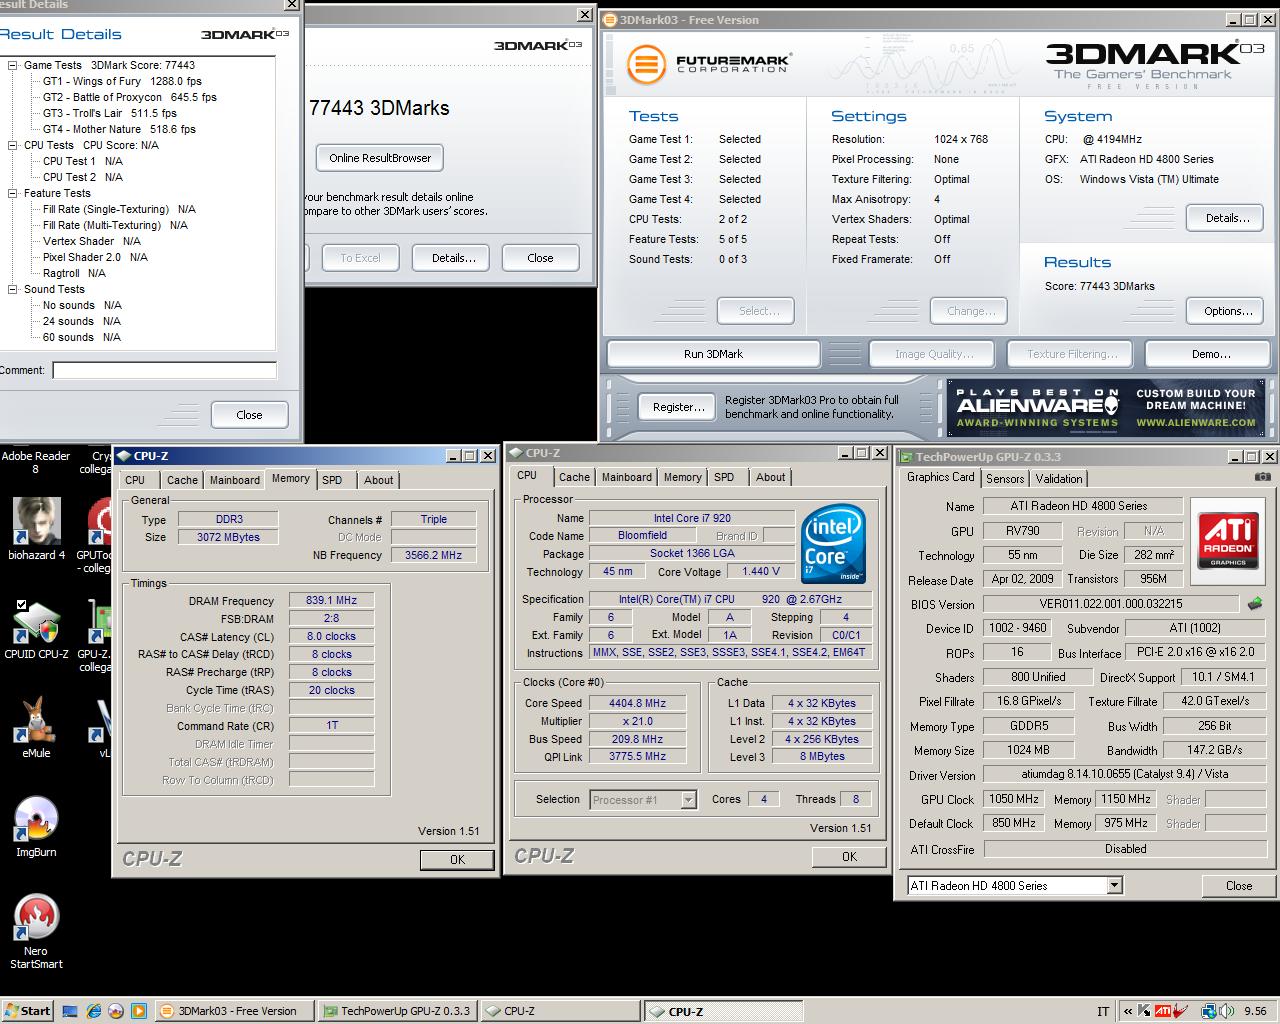Click the '1050 MHz' GPU Clock value
1280x1024 pixels.
click(1013, 799)
